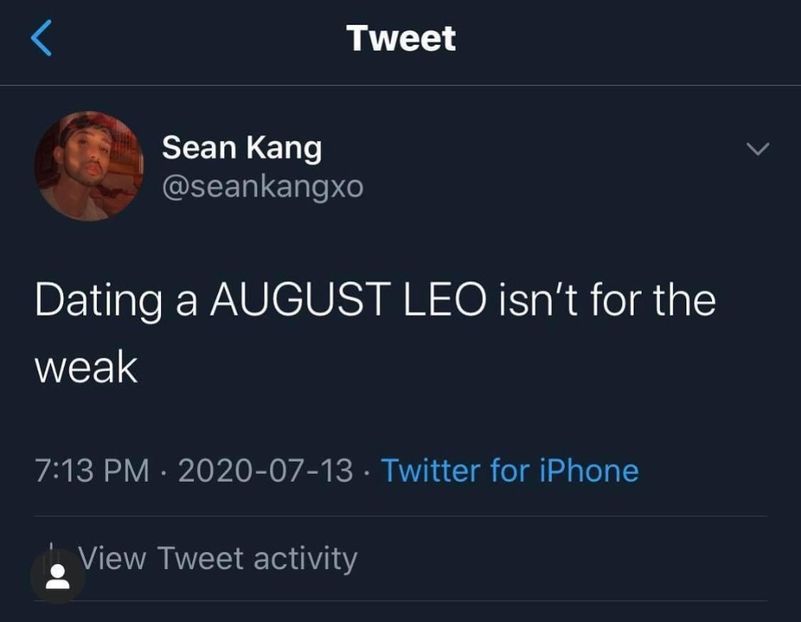Click the word weak in the tweet
Screen dimensions: 801x622
coord(86,368)
